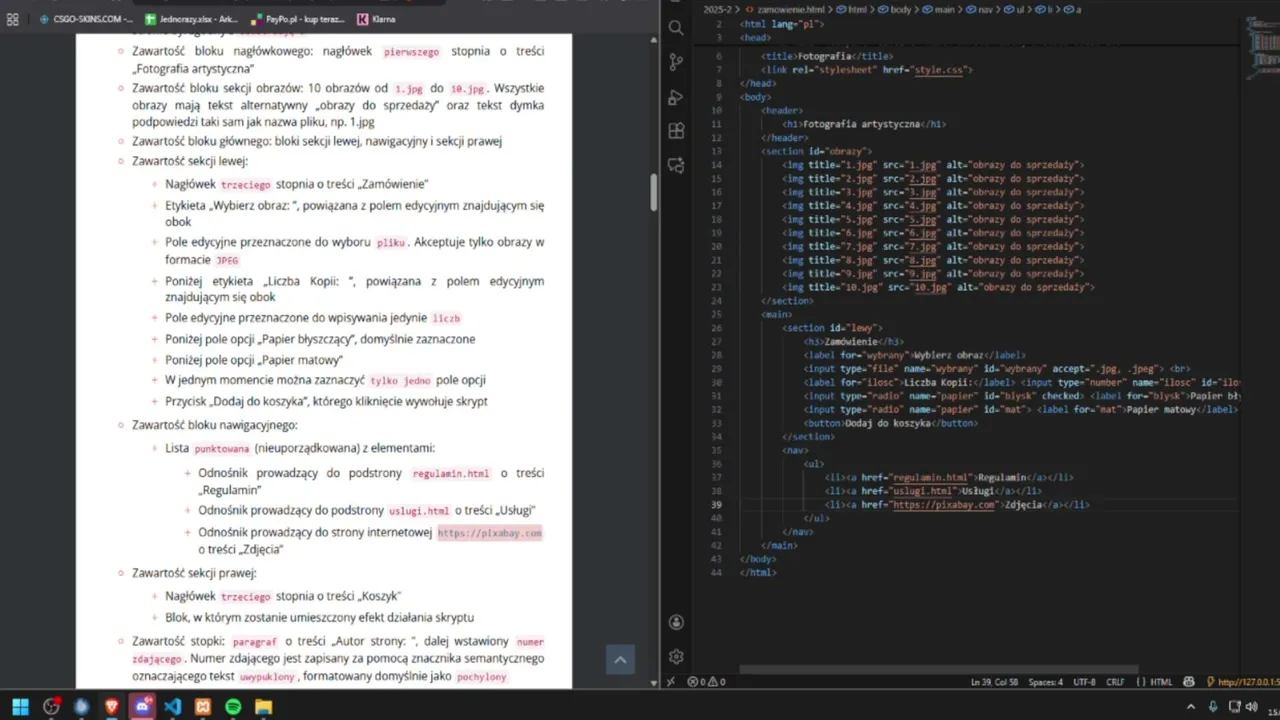Place cursor on the Dodaj do koszyka button line
Image resolution: width=1280 pixels, height=720 pixels.
tap(890, 423)
